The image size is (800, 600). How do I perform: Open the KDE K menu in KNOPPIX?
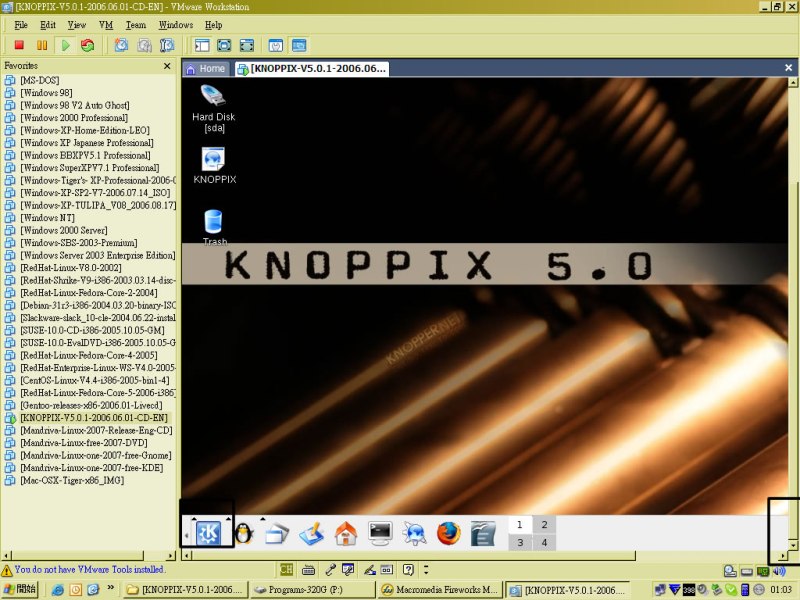coord(208,534)
